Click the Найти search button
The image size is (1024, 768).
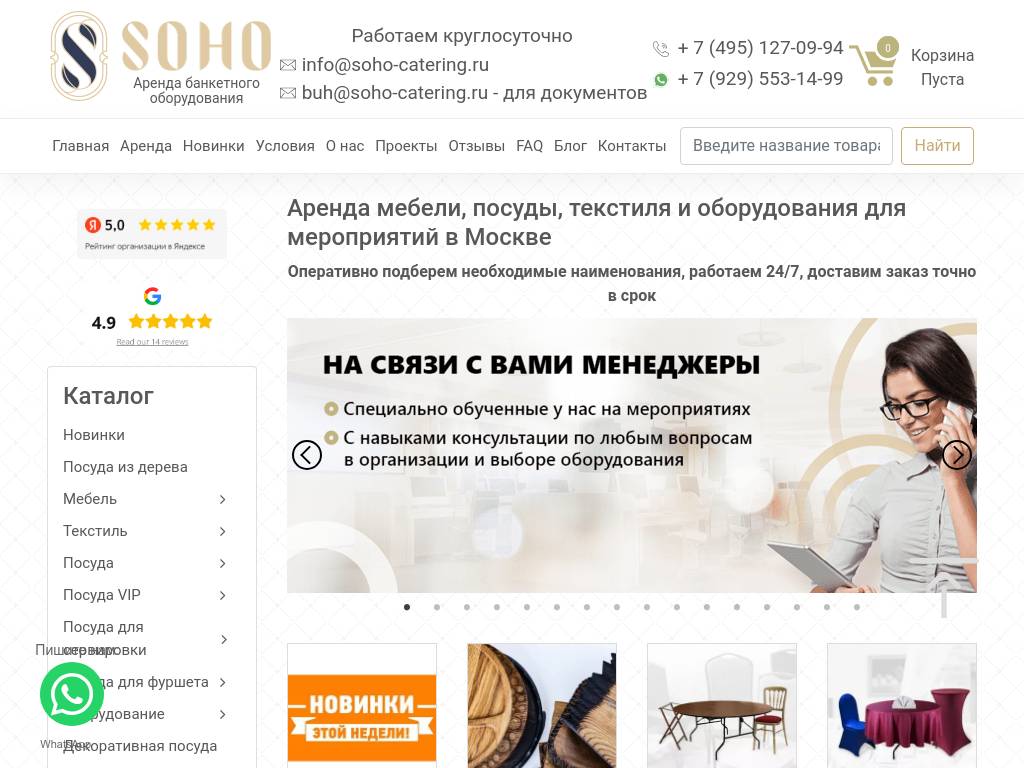(x=937, y=146)
